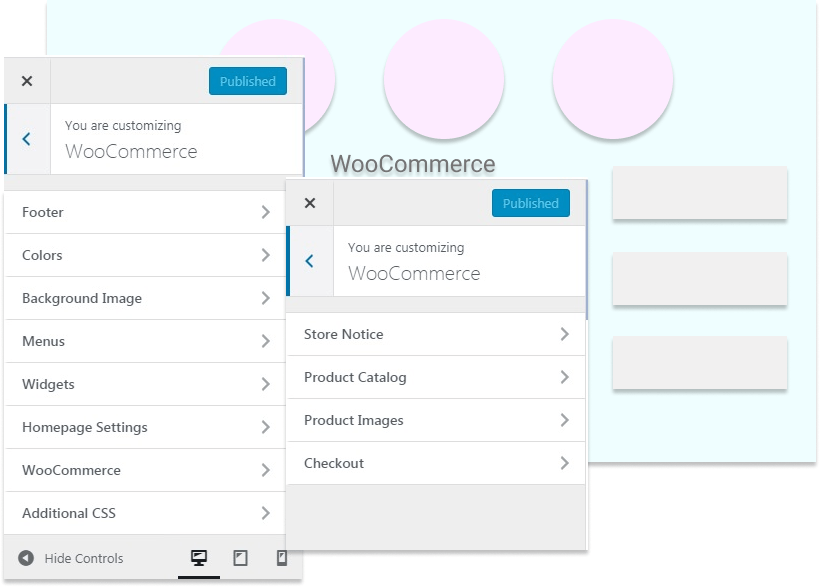Click the Published button in left panel

click(x=247, y=81)
